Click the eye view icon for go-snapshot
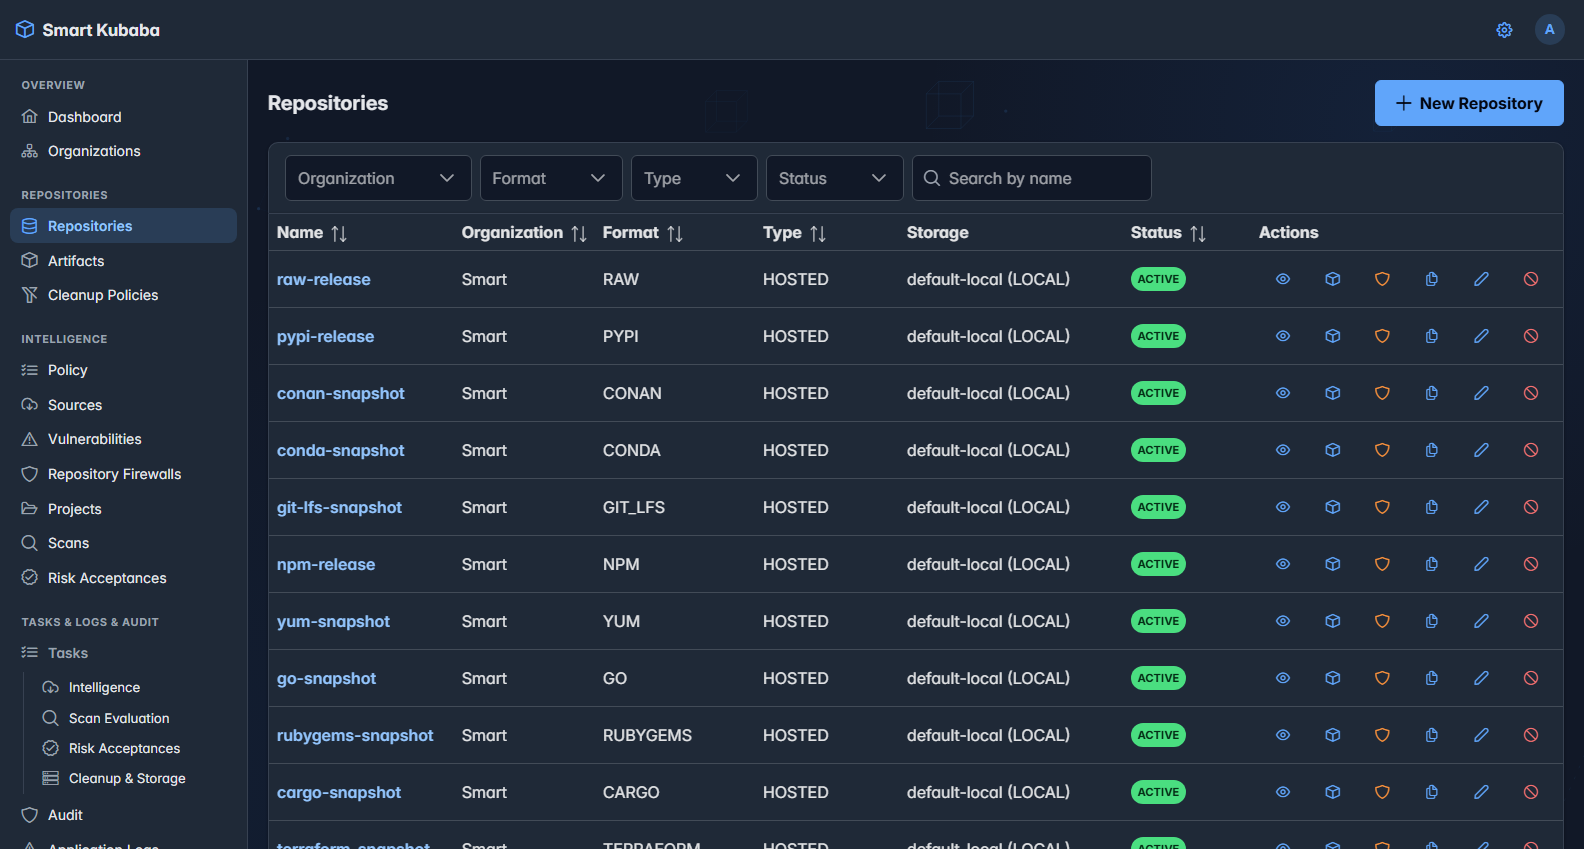Screen dimensions: 1584x849 [1283, 678]
